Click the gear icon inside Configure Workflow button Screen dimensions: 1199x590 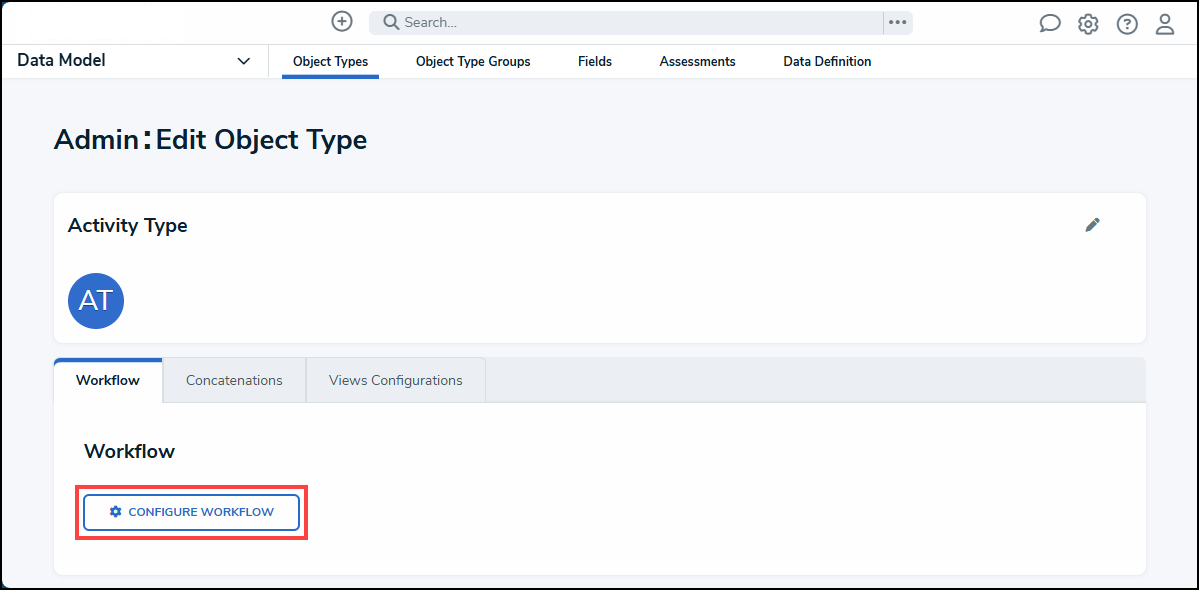tap(115, 511)
